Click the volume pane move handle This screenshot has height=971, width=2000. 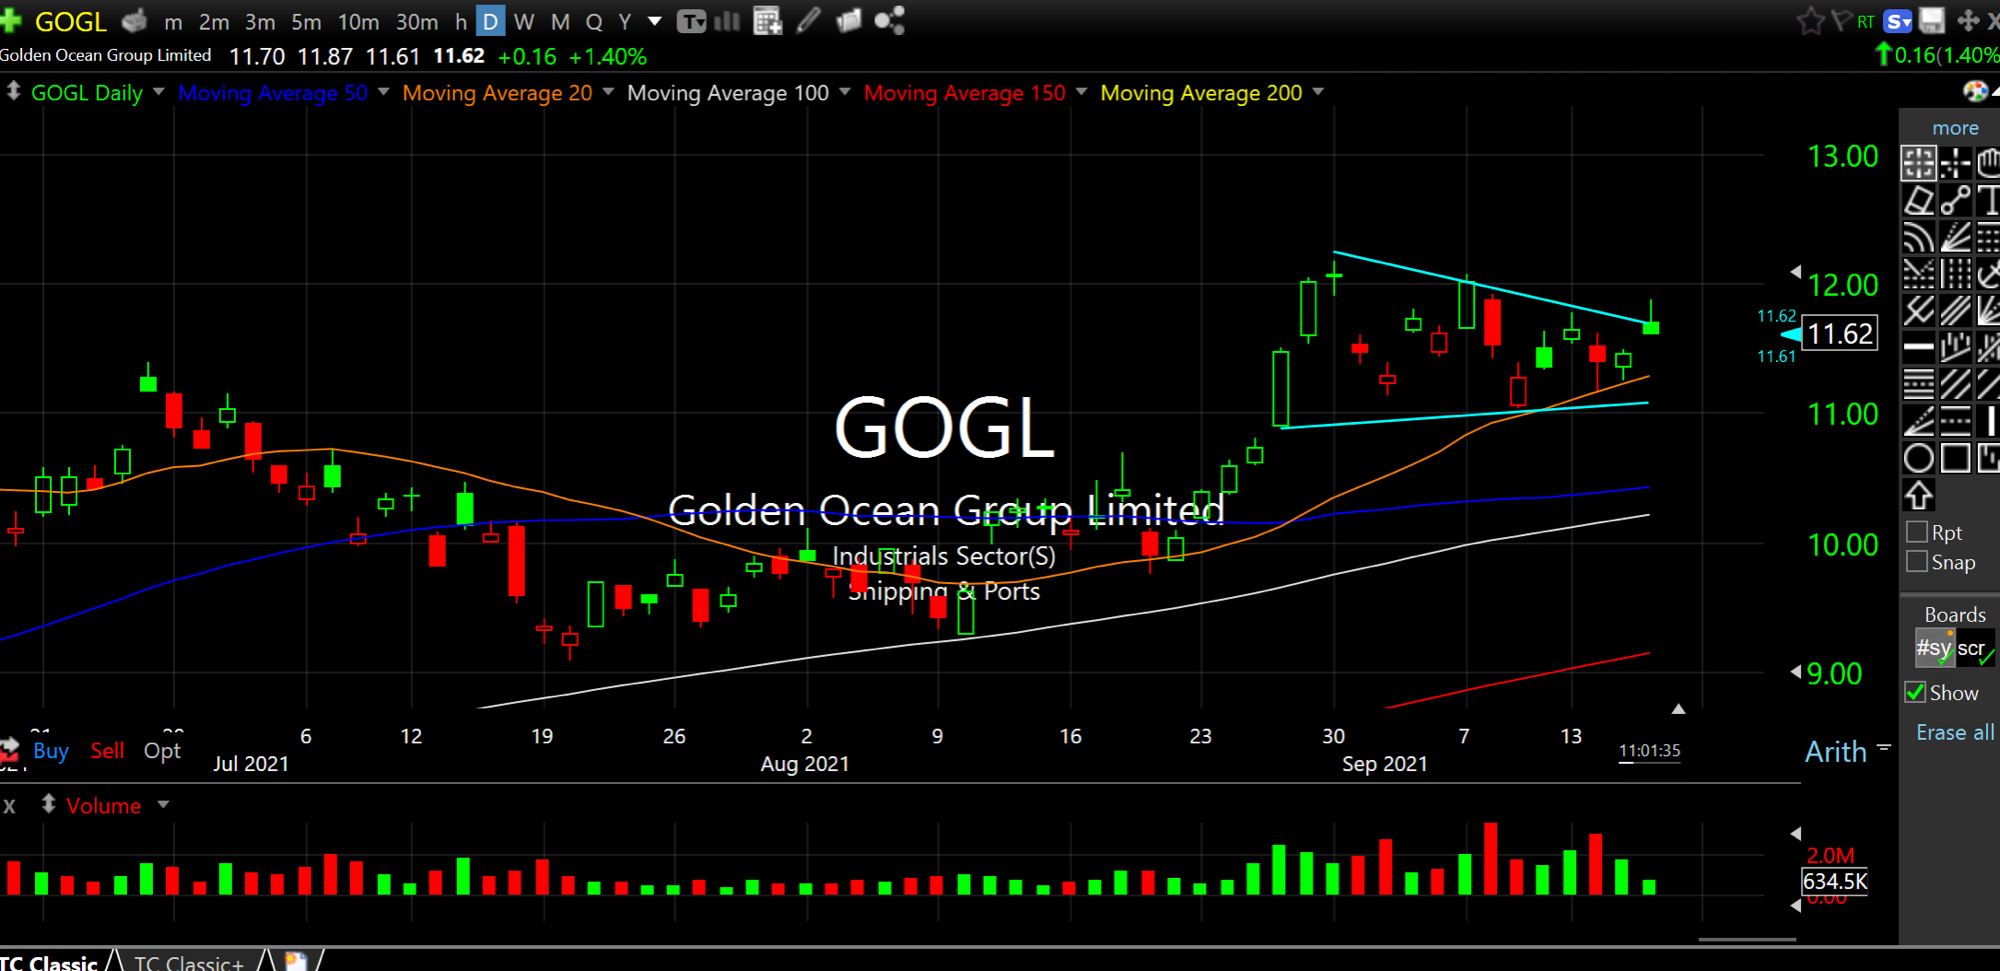pyautogui.click(x=47, y=804)
